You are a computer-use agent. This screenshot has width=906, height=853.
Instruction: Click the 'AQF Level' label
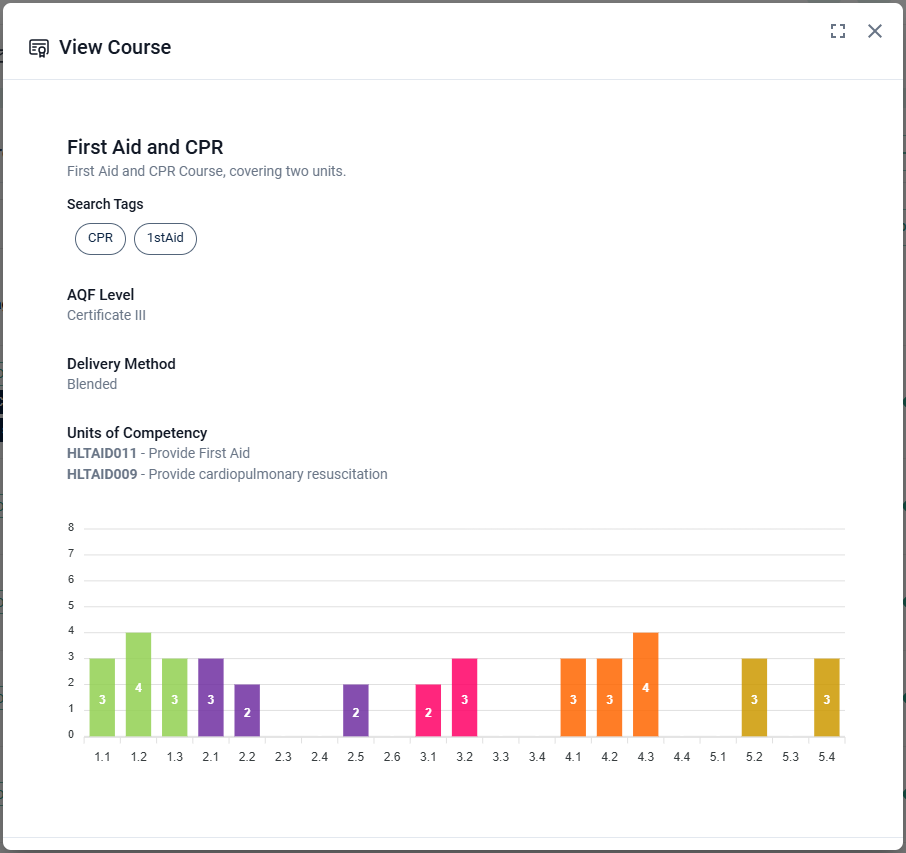point(101,295)
